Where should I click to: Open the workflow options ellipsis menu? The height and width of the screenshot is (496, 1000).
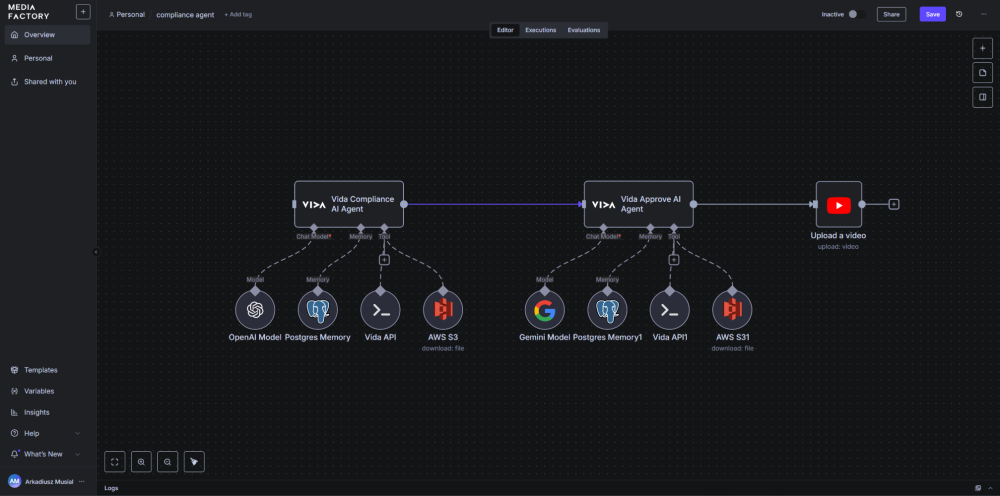tap(983, 14)
